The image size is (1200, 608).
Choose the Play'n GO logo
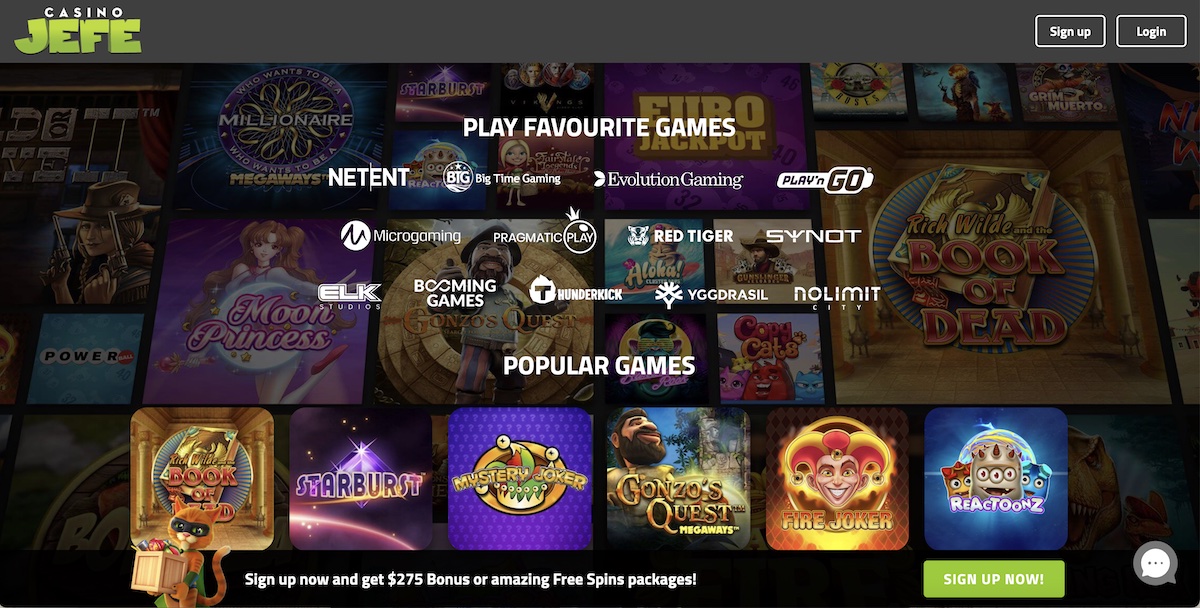click(x=825, y=179)
